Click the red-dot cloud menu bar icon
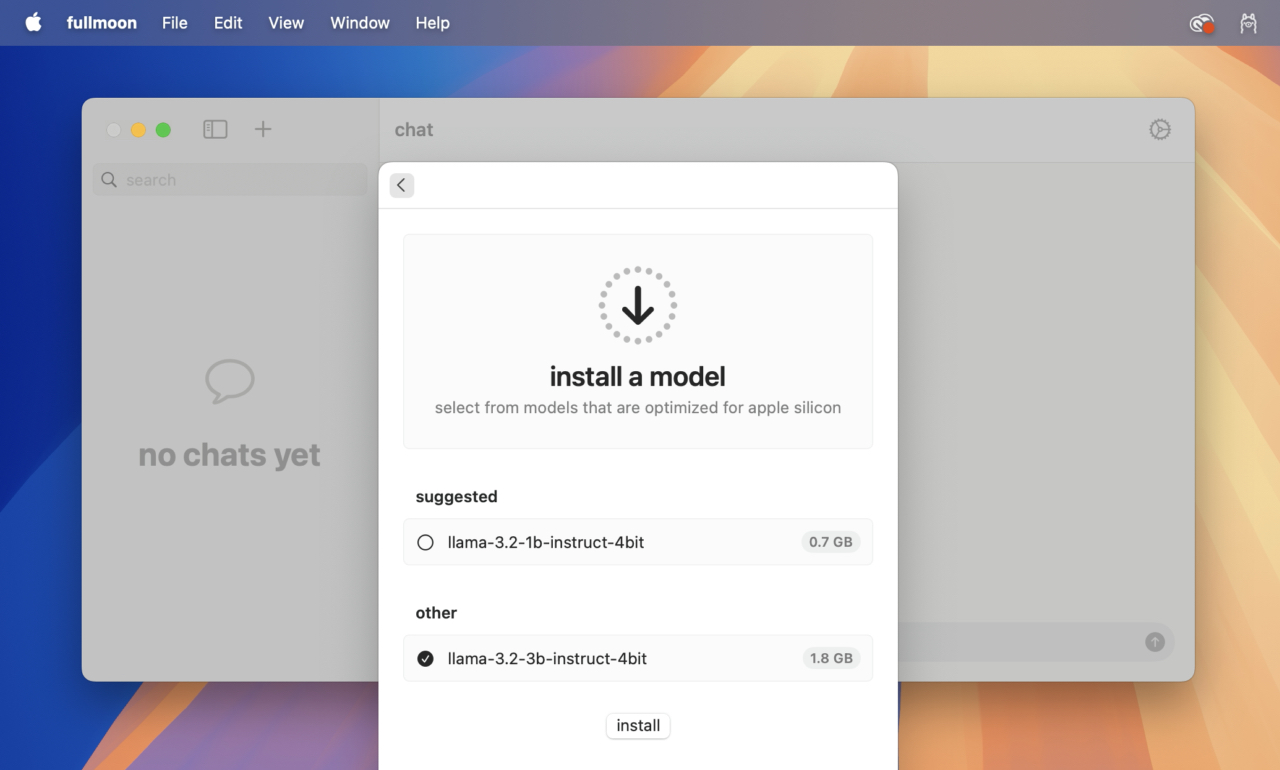 point(1201,23)
